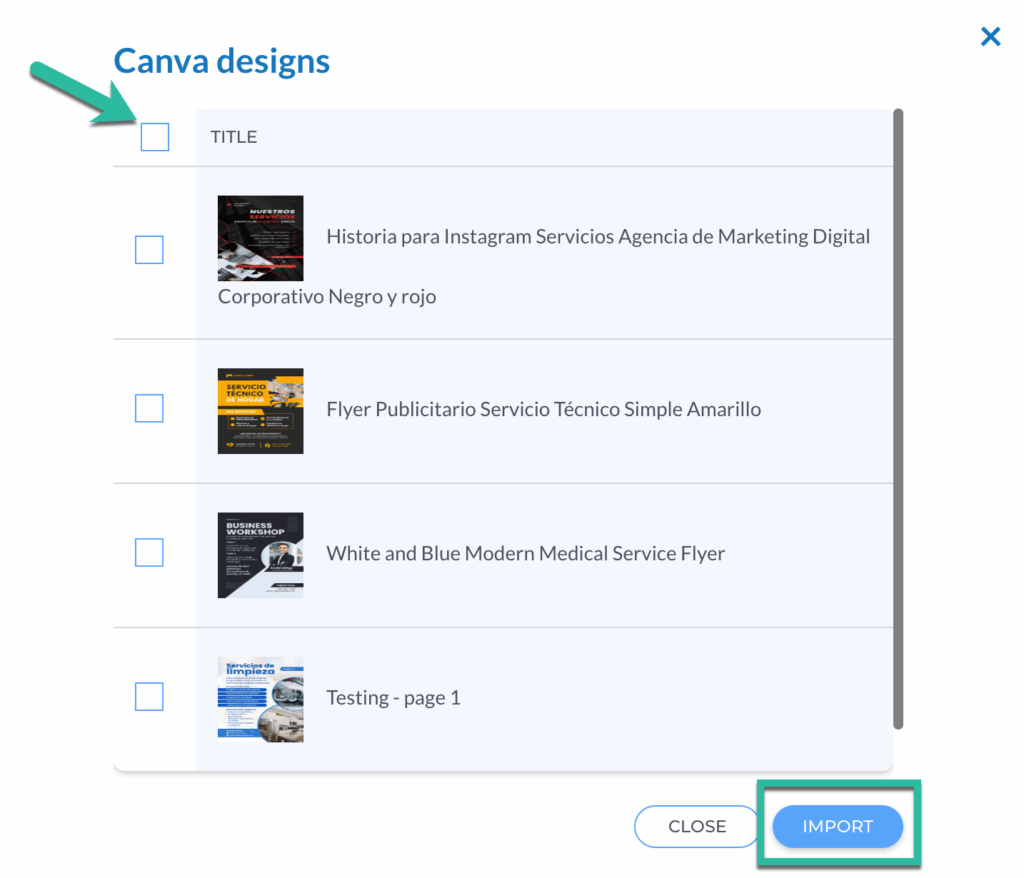Enable the White and Blue Medical Flyer checkbox
This screenshot has height=878, width=1024.
(149, 552)
